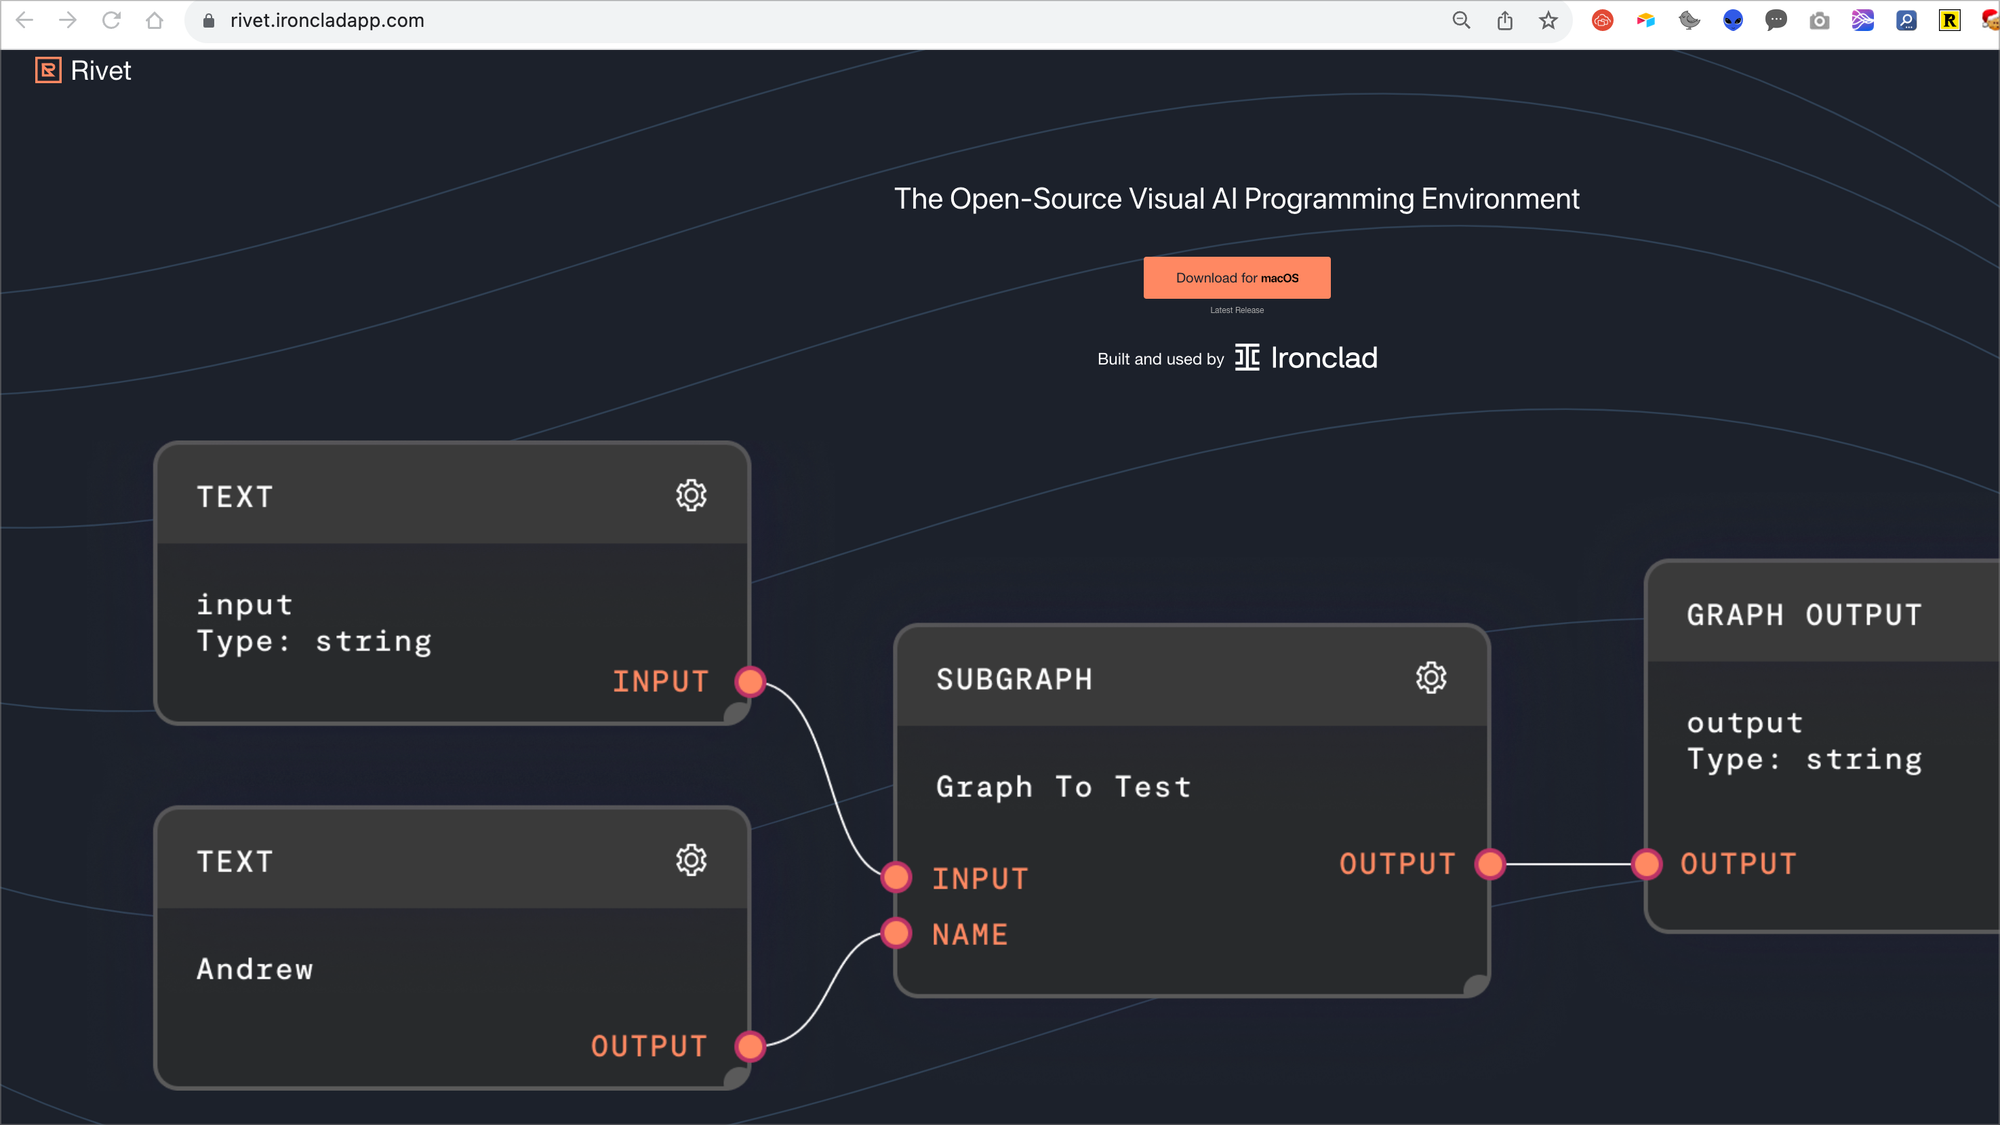Open the Airtable extension
Image resolution: width=2000 pixels, height=1125 pixels.
(1646, 20)
